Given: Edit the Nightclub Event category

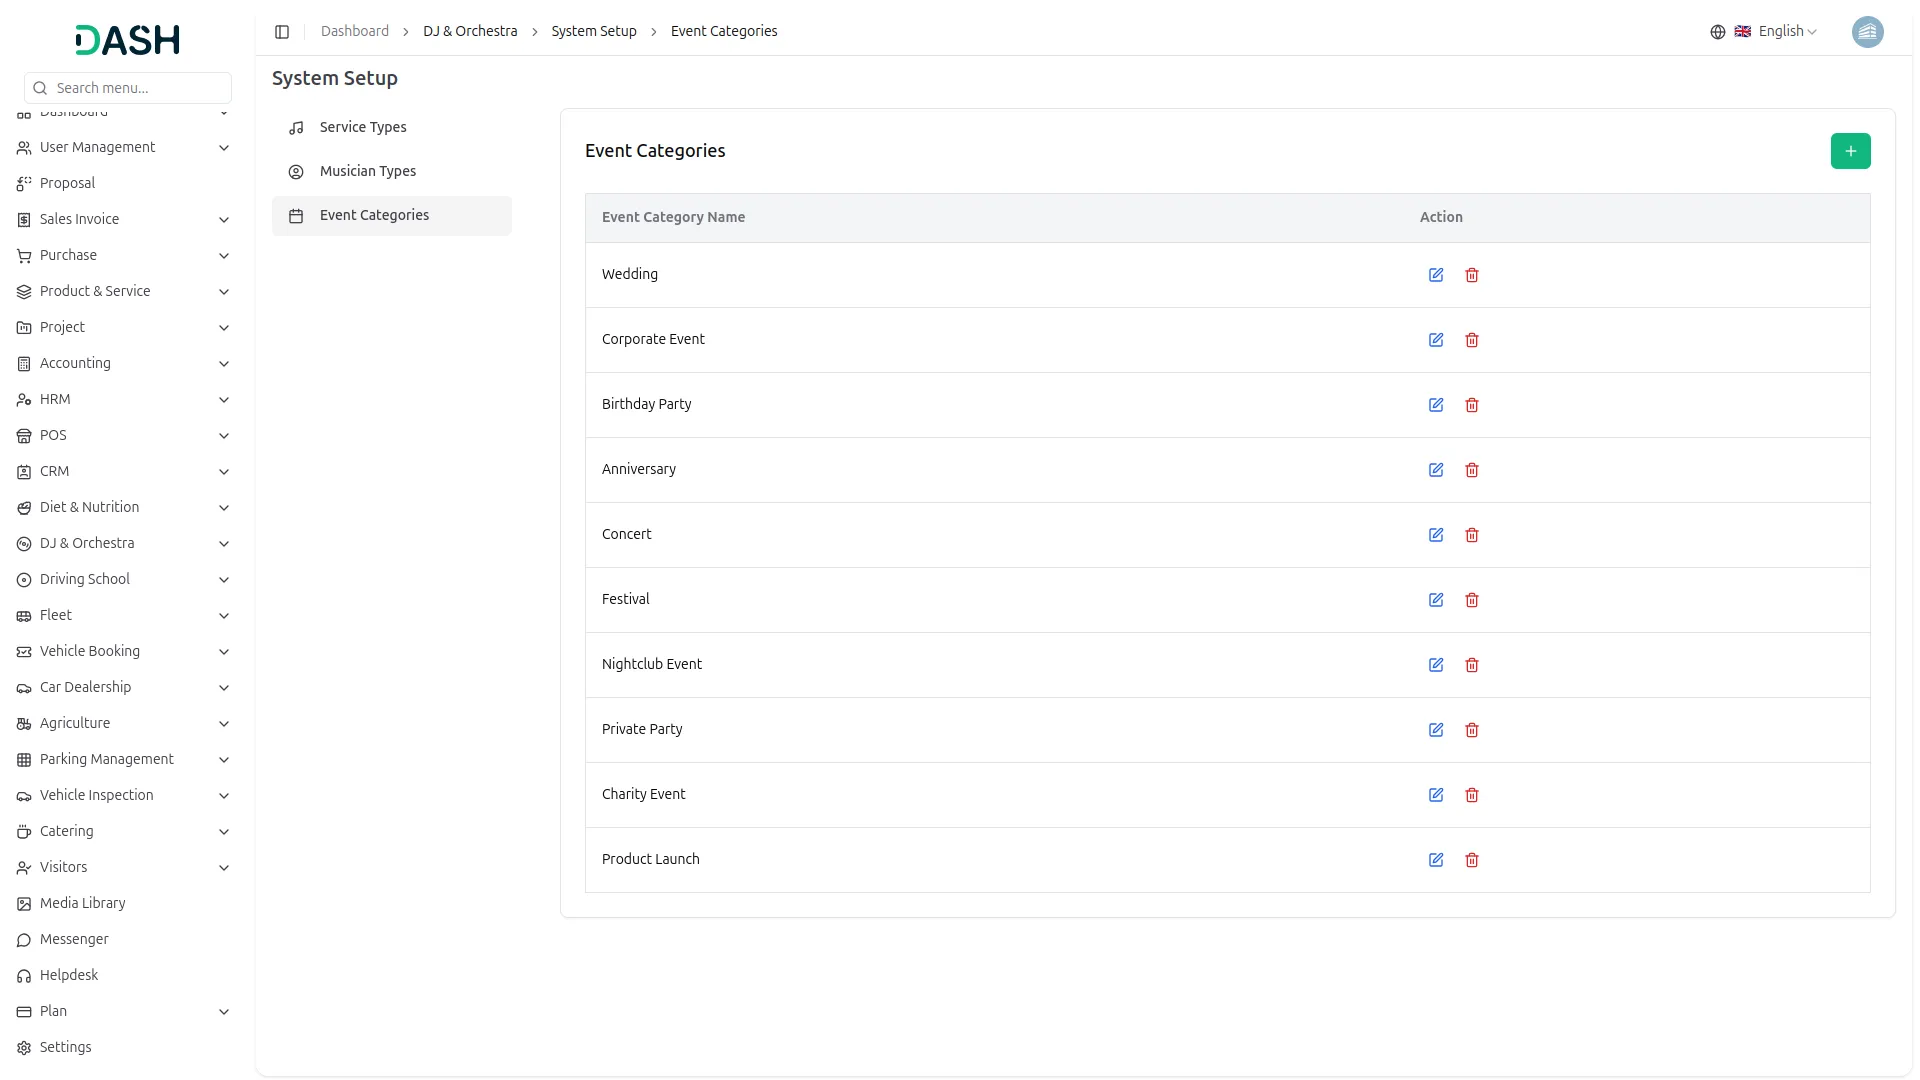Looking at the screenshot, I should pyautogui.click(x=1436, y=665).
